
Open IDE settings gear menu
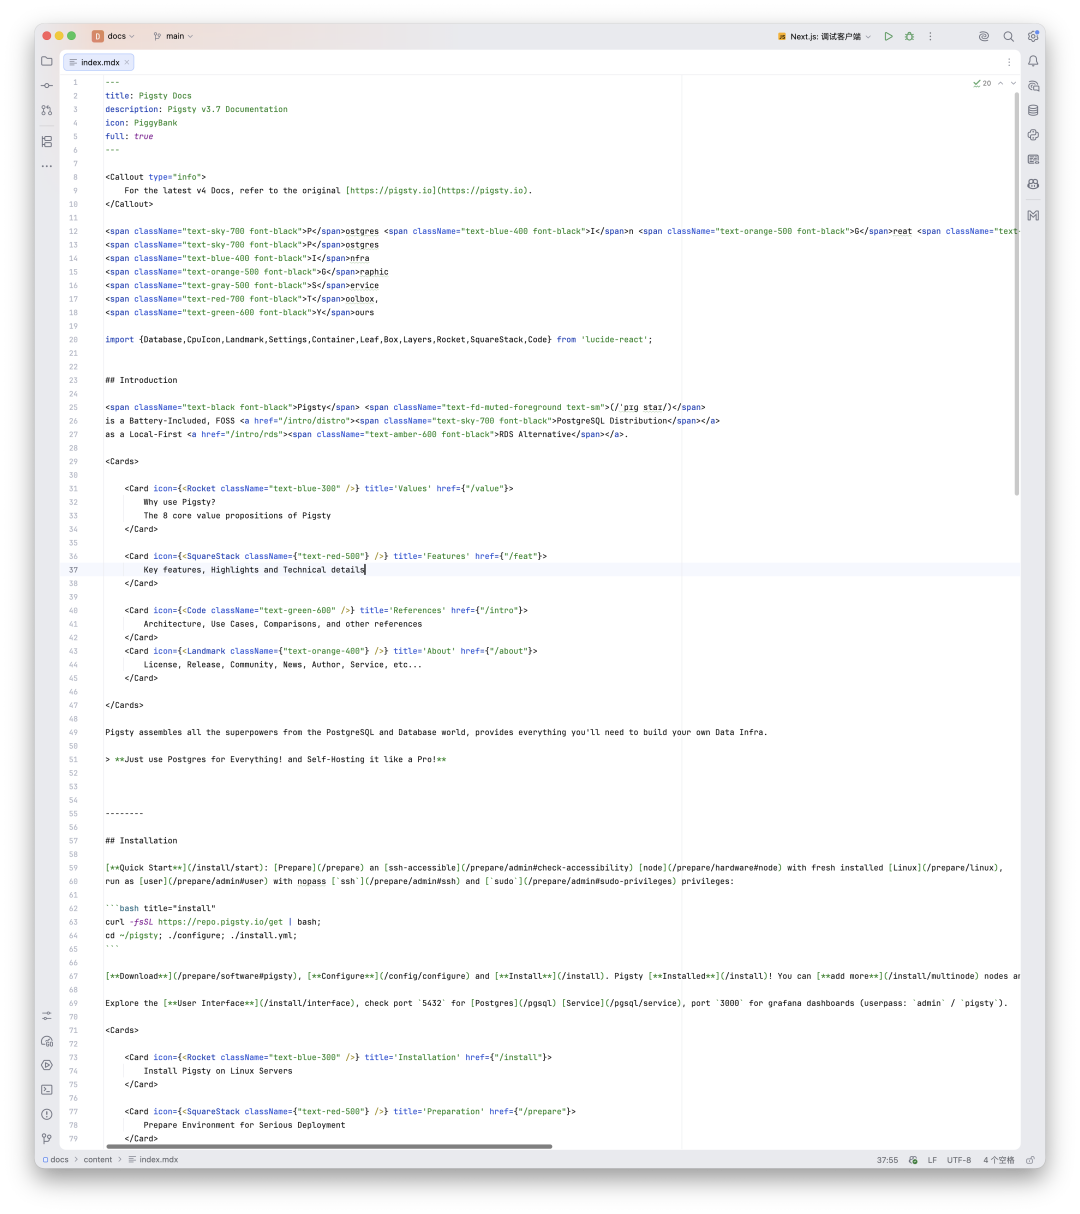tap(1033, 36)
